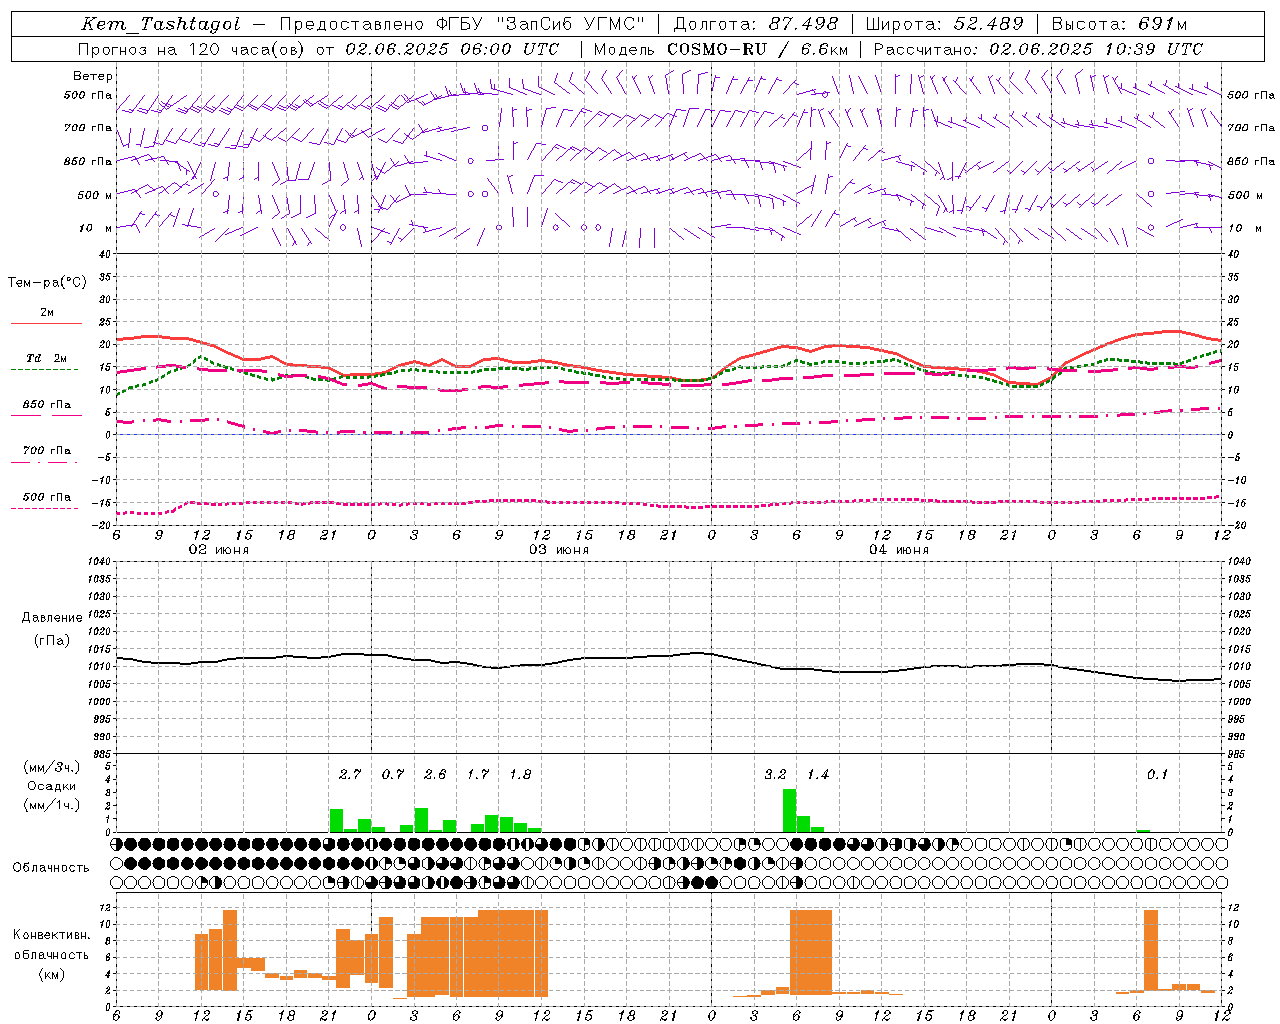Click the 700 гПа temperature legend dash-dot line
This screenshot has height=1024, width=1280.
pos(46,462)
